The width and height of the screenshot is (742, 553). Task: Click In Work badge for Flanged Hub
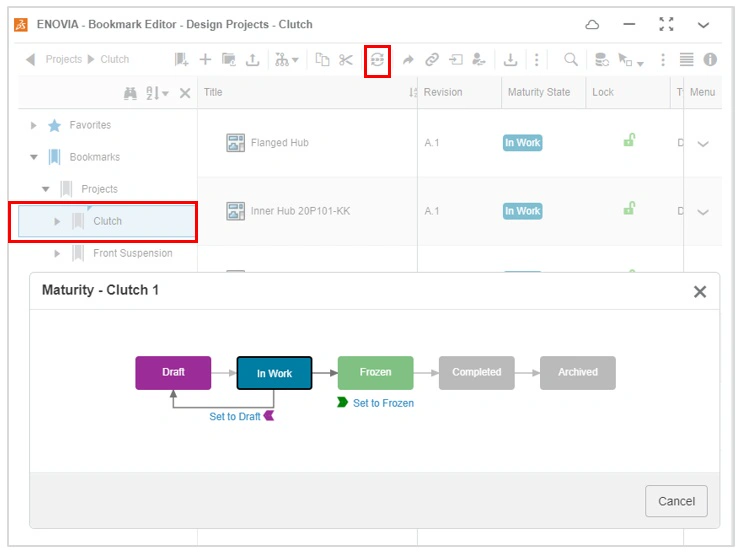coord(522,143)
